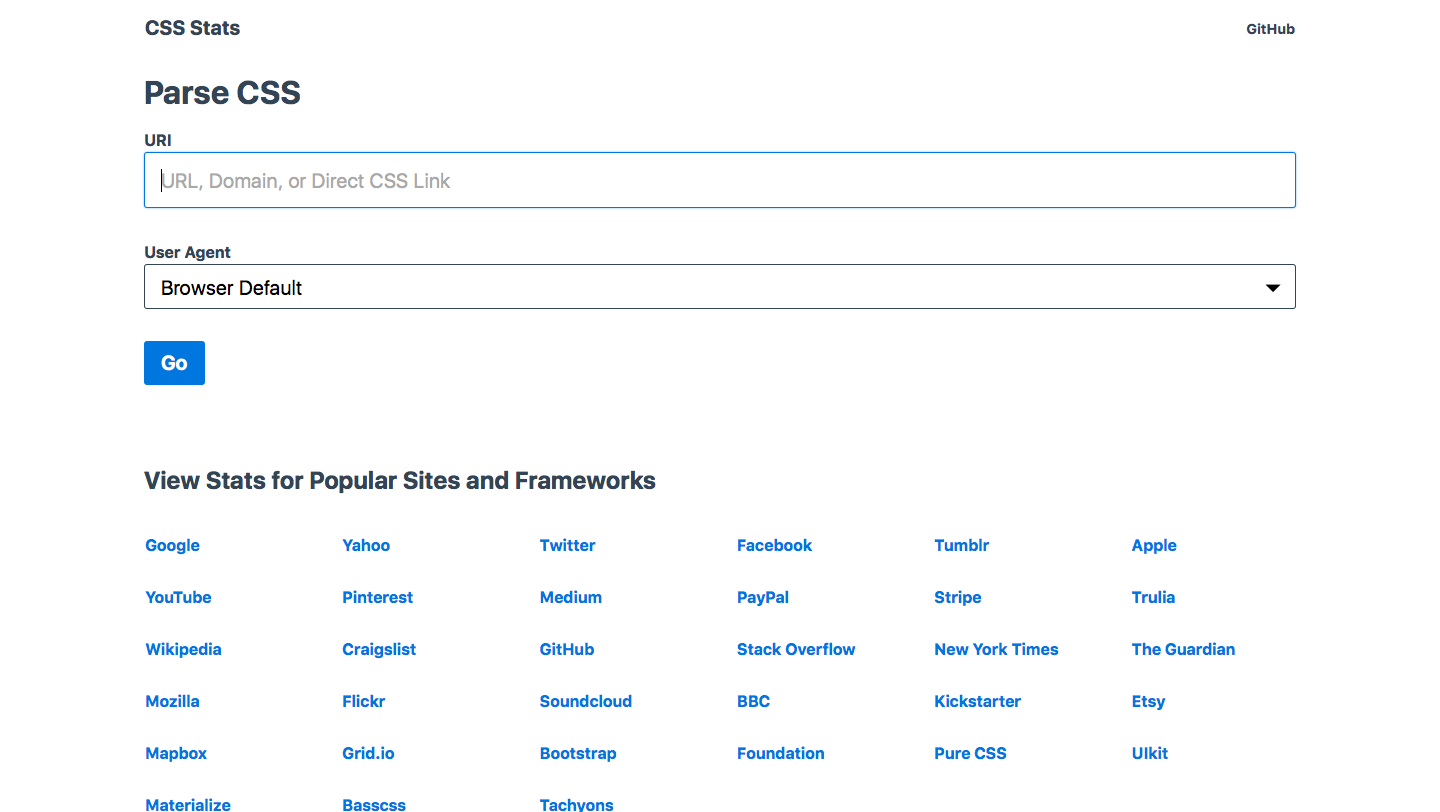
Task: View stats for Soundcloud
Action: click(x=586, y=701)
